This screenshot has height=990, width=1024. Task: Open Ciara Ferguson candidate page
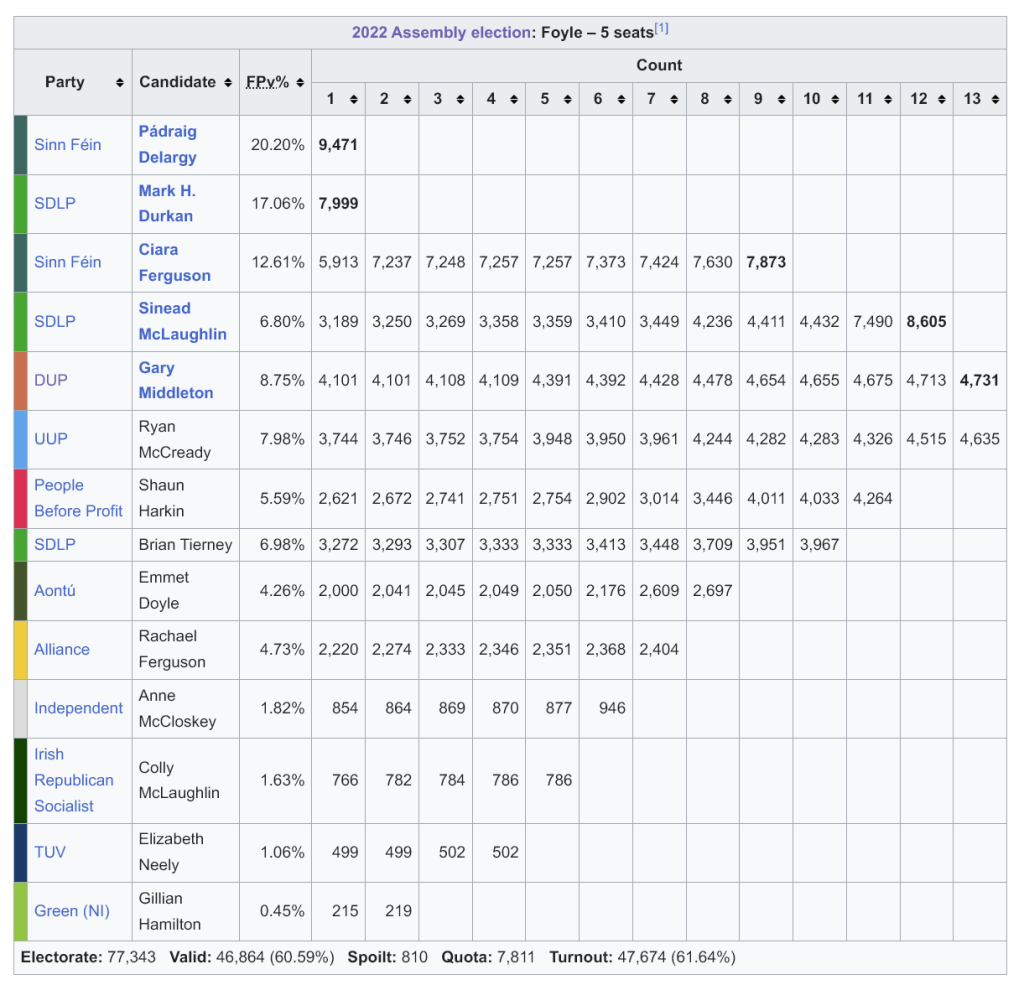pyautogui.click(x=174, y=263)
